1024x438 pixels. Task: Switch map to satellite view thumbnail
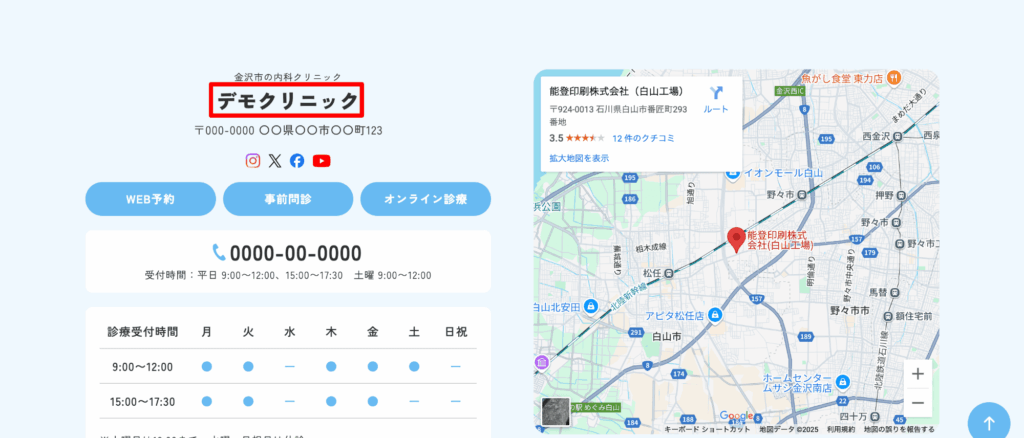555,411
